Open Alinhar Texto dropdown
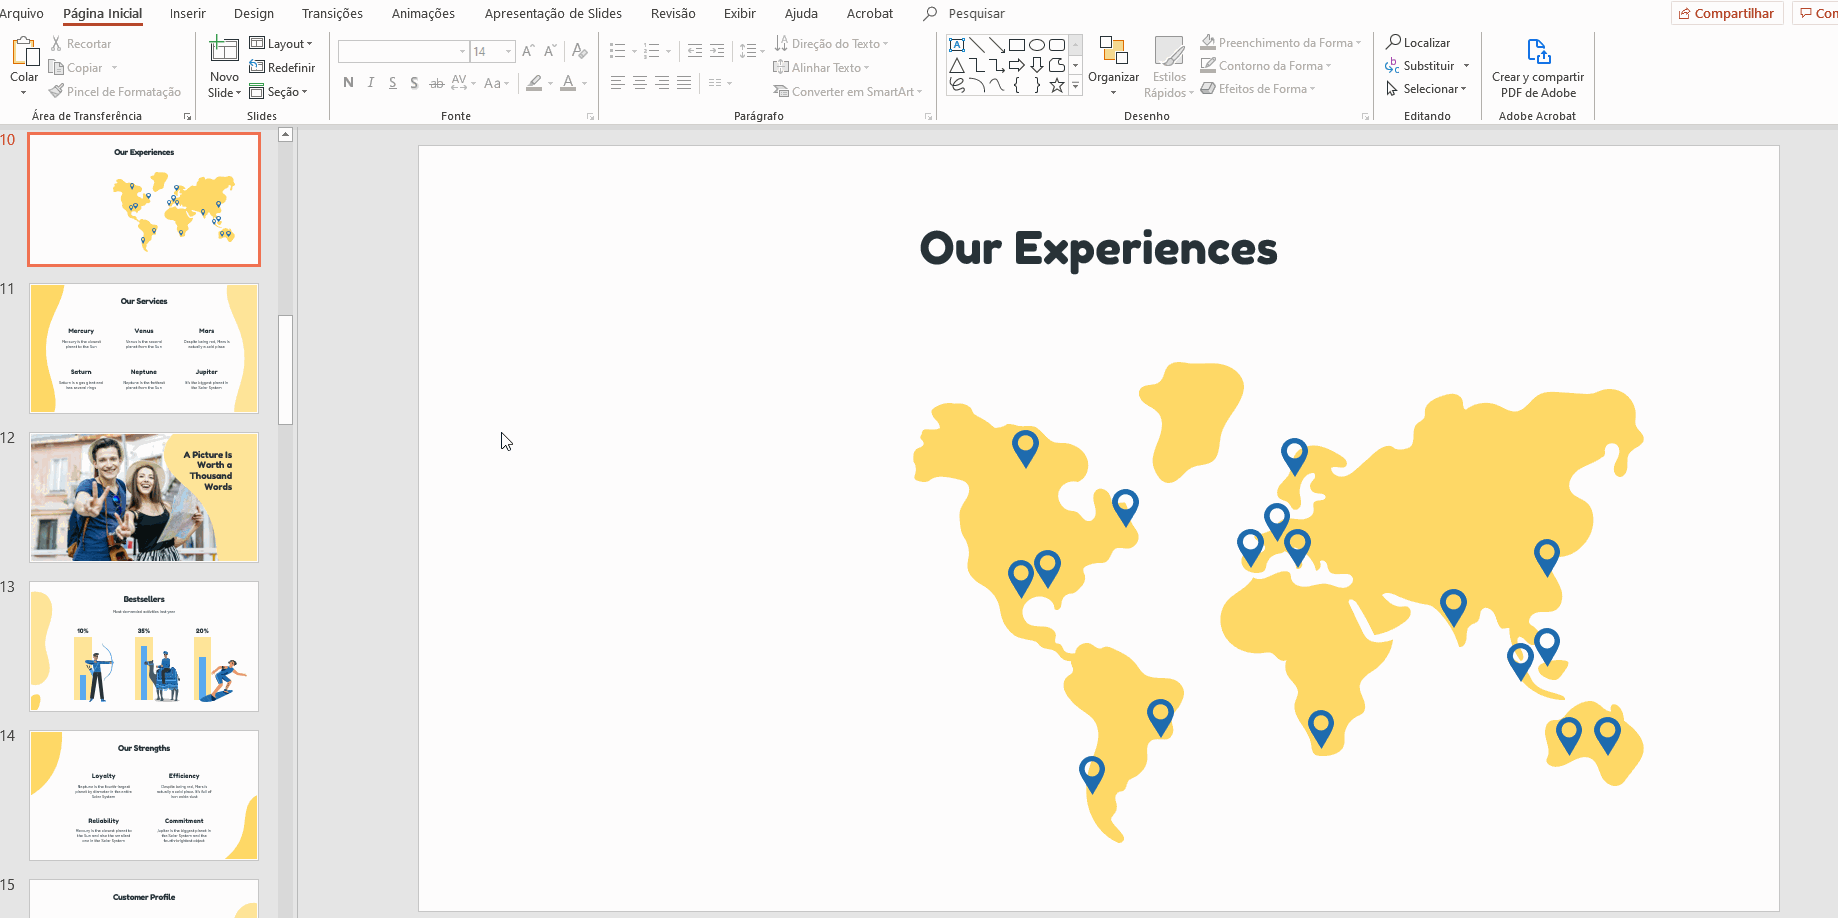 pyautogui.click(x=821, y=68)
